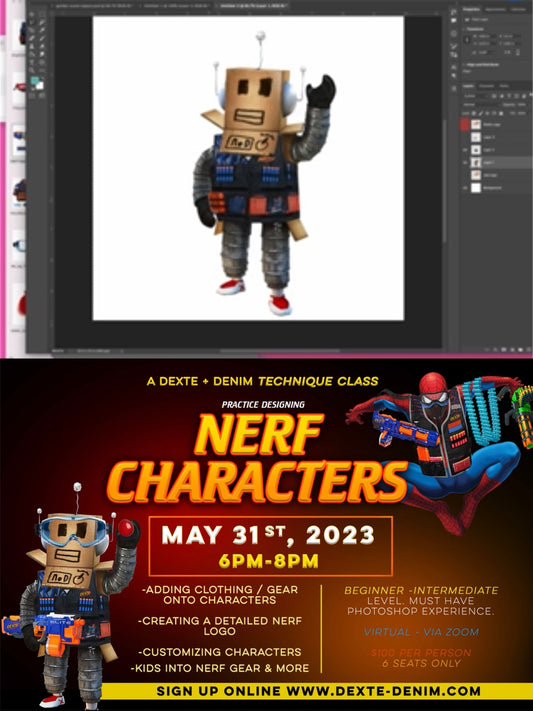Click the Transform width W field
Viewport: 533px width, 711px height.
(x=484, y=36)
